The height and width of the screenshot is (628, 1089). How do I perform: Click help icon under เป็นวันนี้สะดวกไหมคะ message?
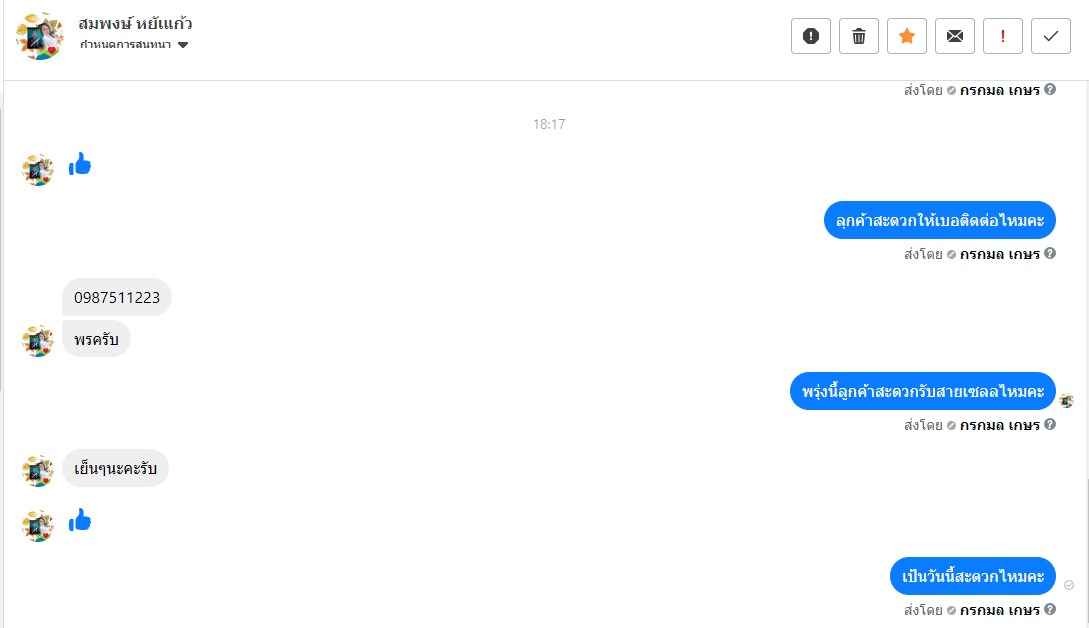tap(1050, 609)
